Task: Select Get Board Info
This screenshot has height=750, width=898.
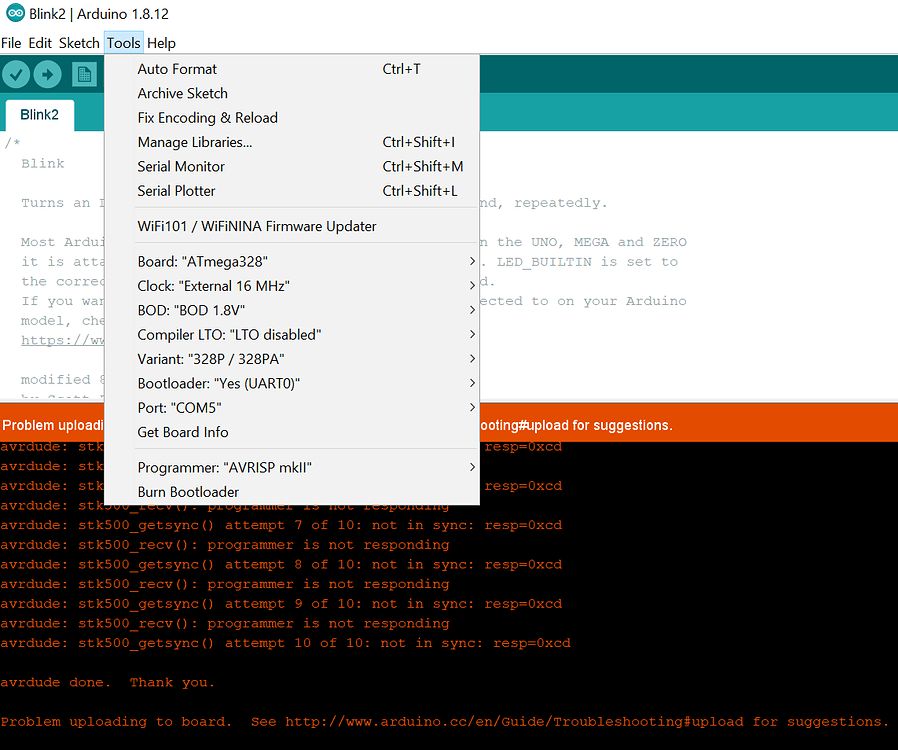Action: [183, 432]
